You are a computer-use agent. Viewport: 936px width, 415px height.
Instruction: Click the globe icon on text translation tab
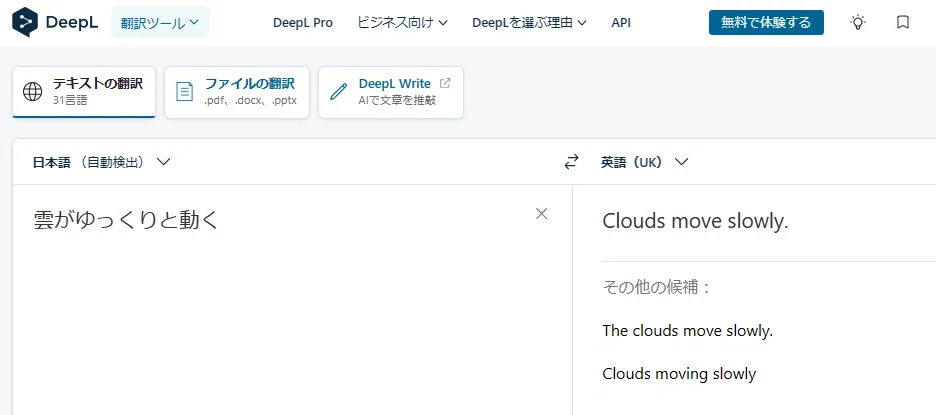[x=32, y=91]
